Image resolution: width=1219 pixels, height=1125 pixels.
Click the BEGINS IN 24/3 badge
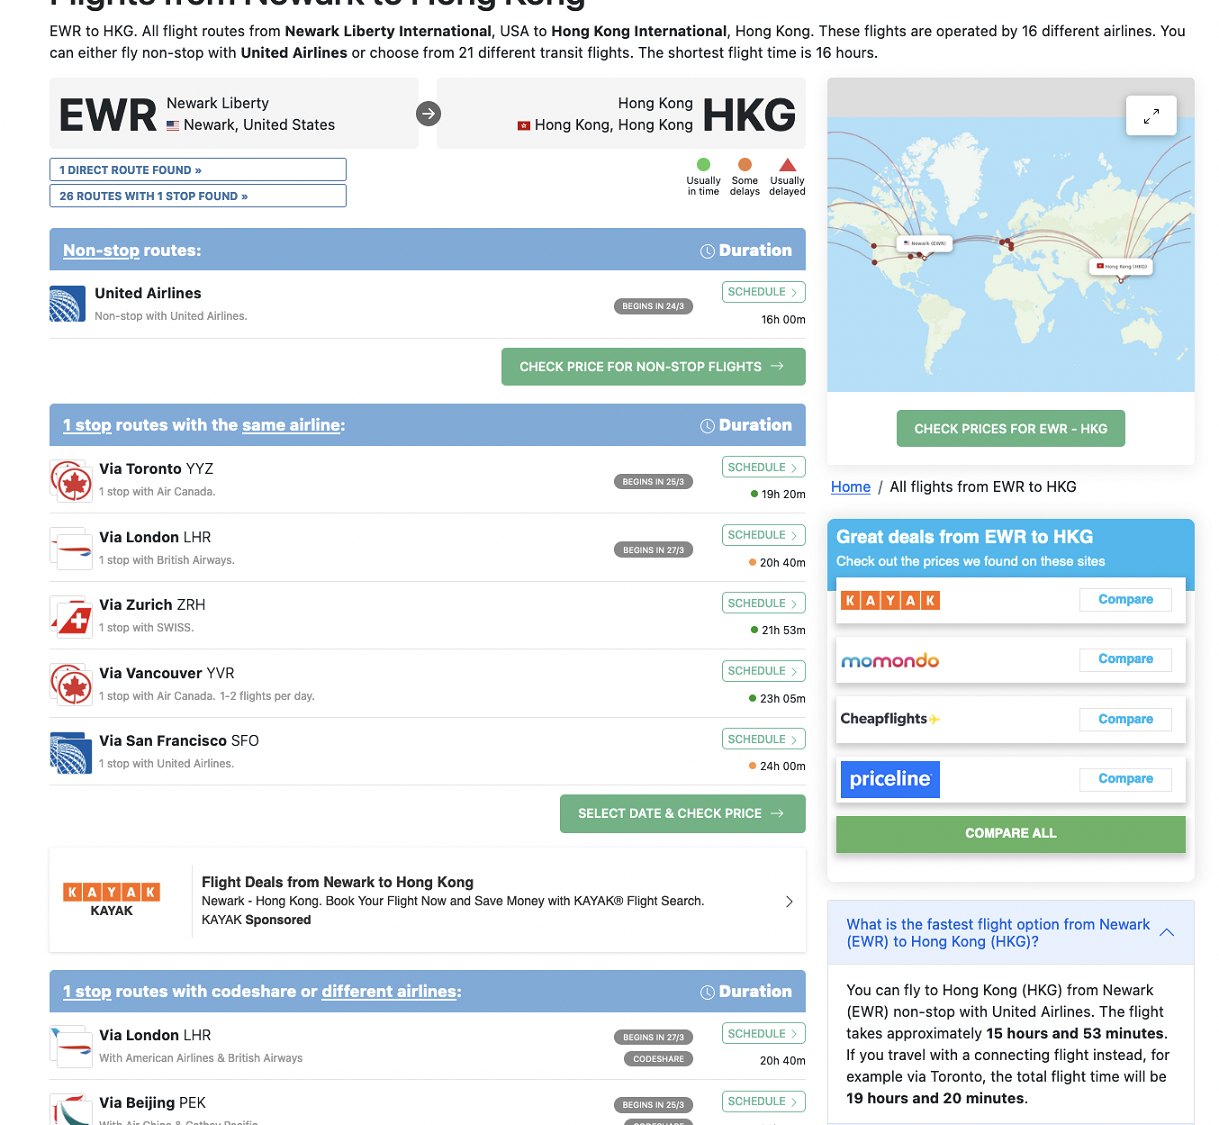click(653, 306)
